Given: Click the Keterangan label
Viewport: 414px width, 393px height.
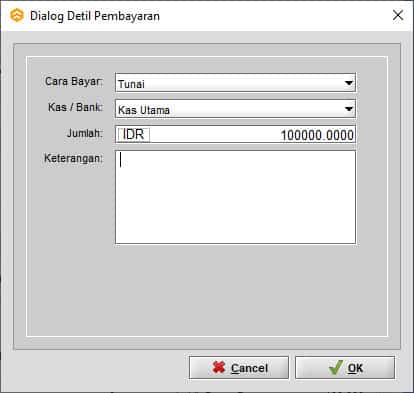Looking at the screenshot, I should click(x=74, y=158).
